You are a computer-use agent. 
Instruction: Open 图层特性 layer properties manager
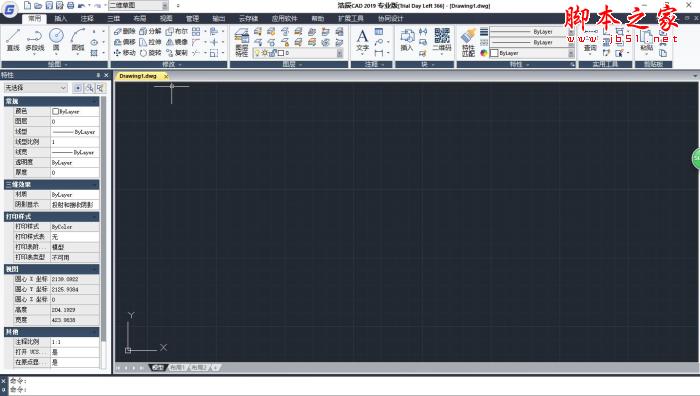tap(242, 43)
